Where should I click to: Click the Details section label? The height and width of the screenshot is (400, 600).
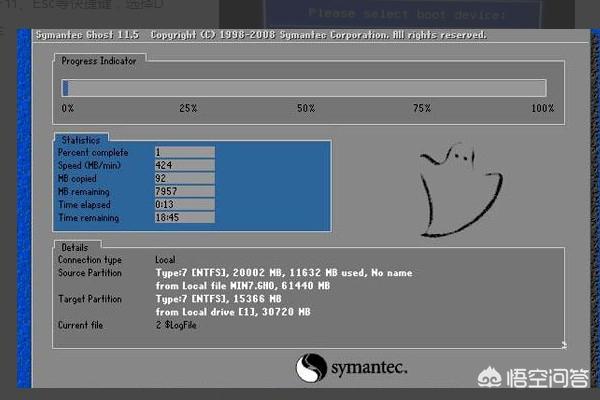coord(74,247)
